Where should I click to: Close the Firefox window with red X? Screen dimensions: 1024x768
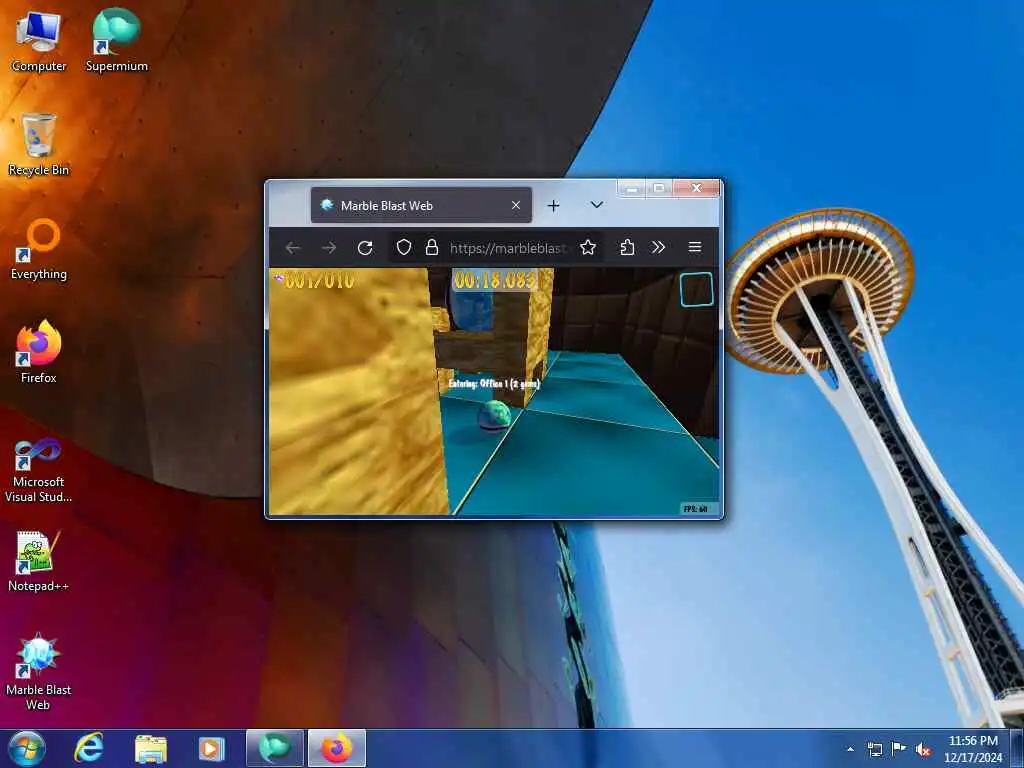[x=696, y=188]
